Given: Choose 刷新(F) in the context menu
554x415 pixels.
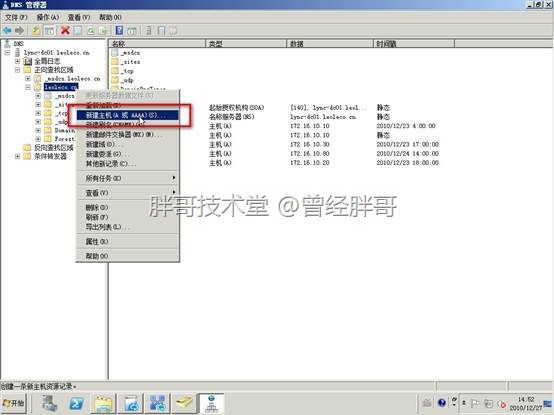Looking at the screenshot, I should pyautogui.click(x=128, y=217).
